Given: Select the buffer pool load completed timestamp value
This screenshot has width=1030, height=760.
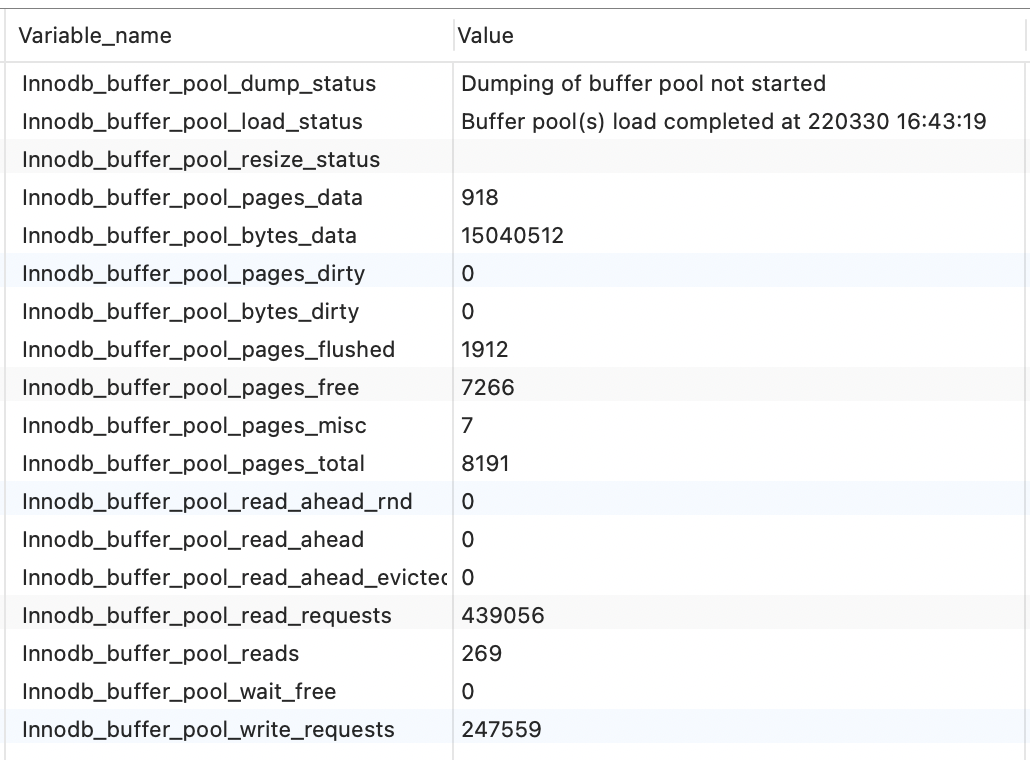Looking at the screenshot, I should pyautogui.click(x=723, y=122).
